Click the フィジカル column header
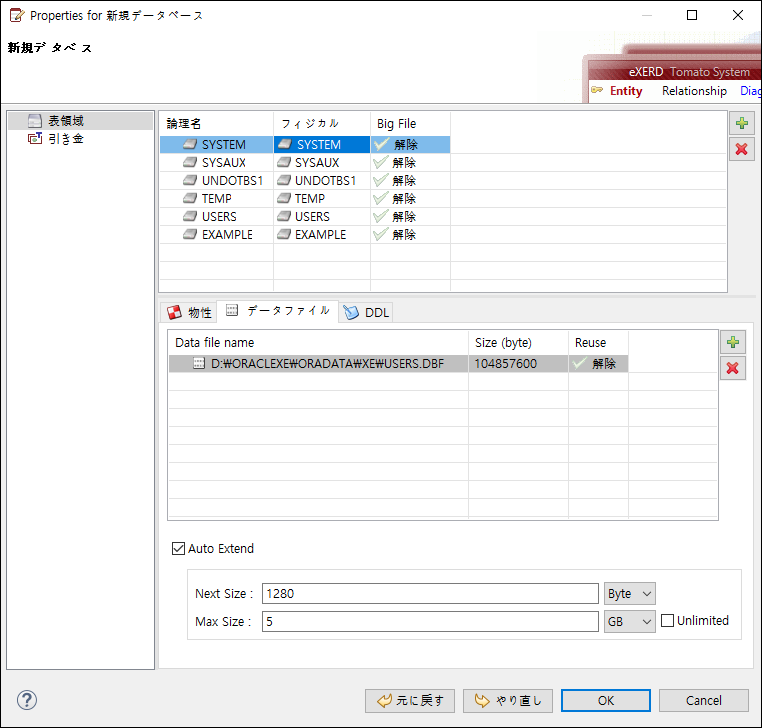 click(322, 123)
